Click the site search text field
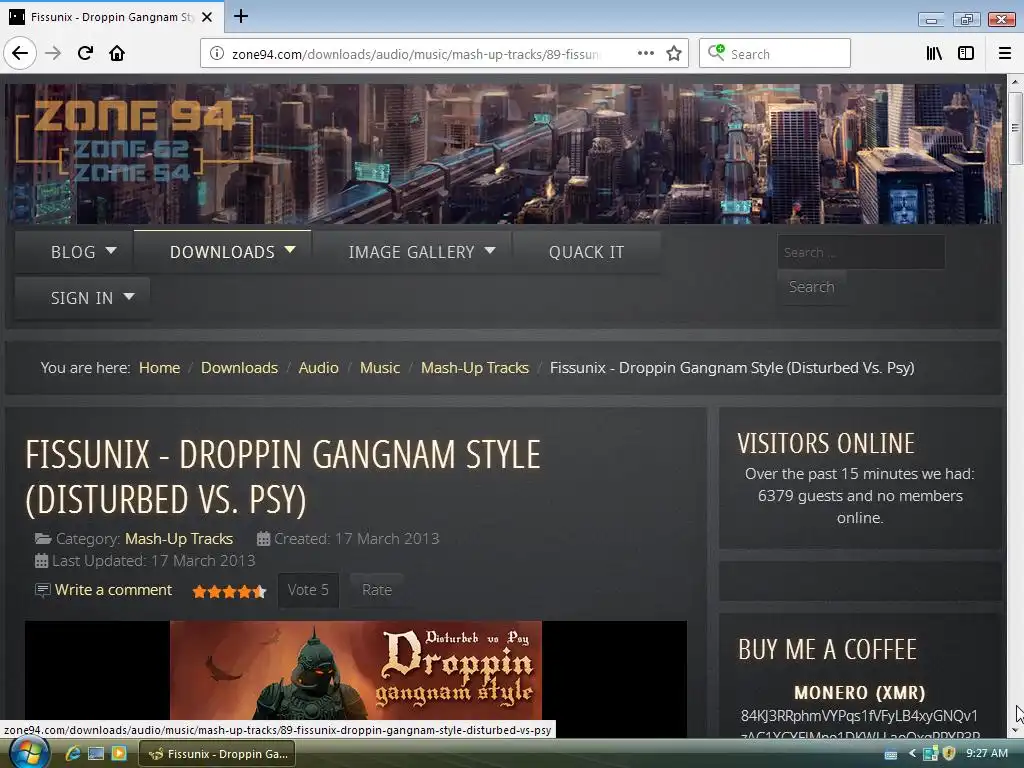This screenshot has width=1024, height=768. pyautogui.click(x=861, y=252)
